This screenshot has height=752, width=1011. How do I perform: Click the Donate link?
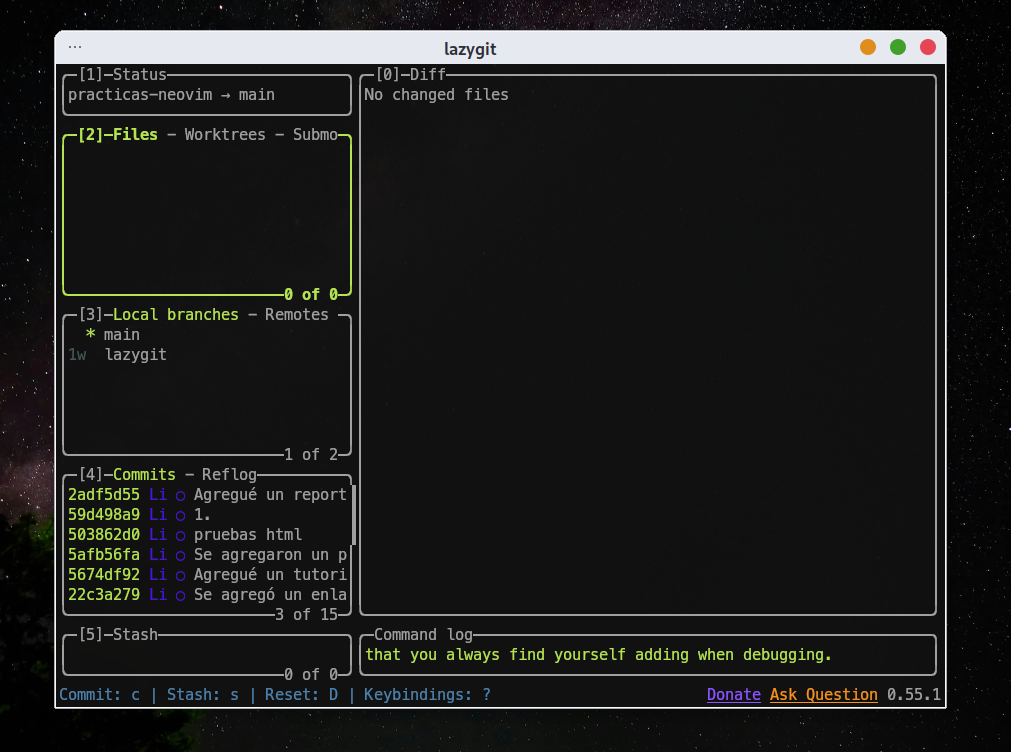click(733, 694)
